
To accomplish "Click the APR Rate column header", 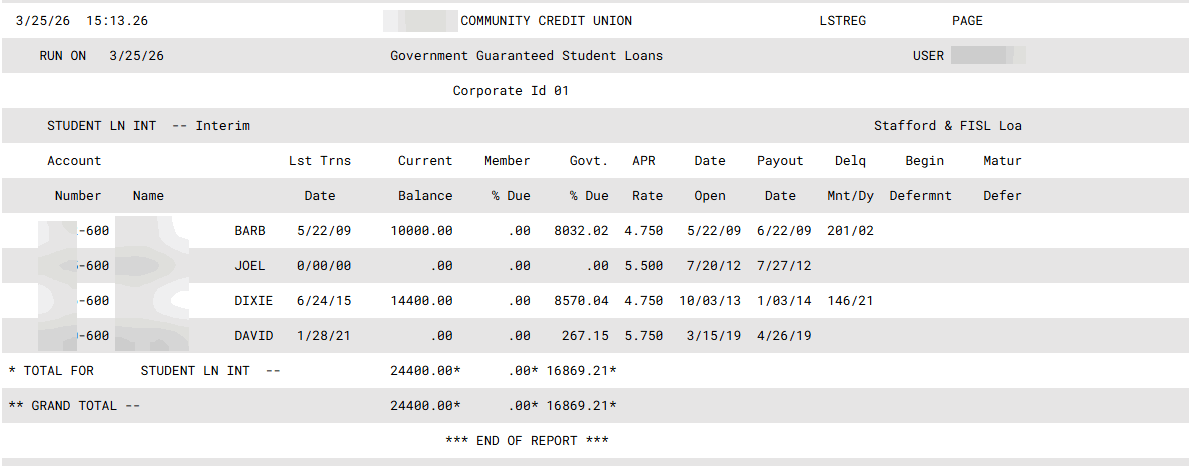I will (644, 178).
